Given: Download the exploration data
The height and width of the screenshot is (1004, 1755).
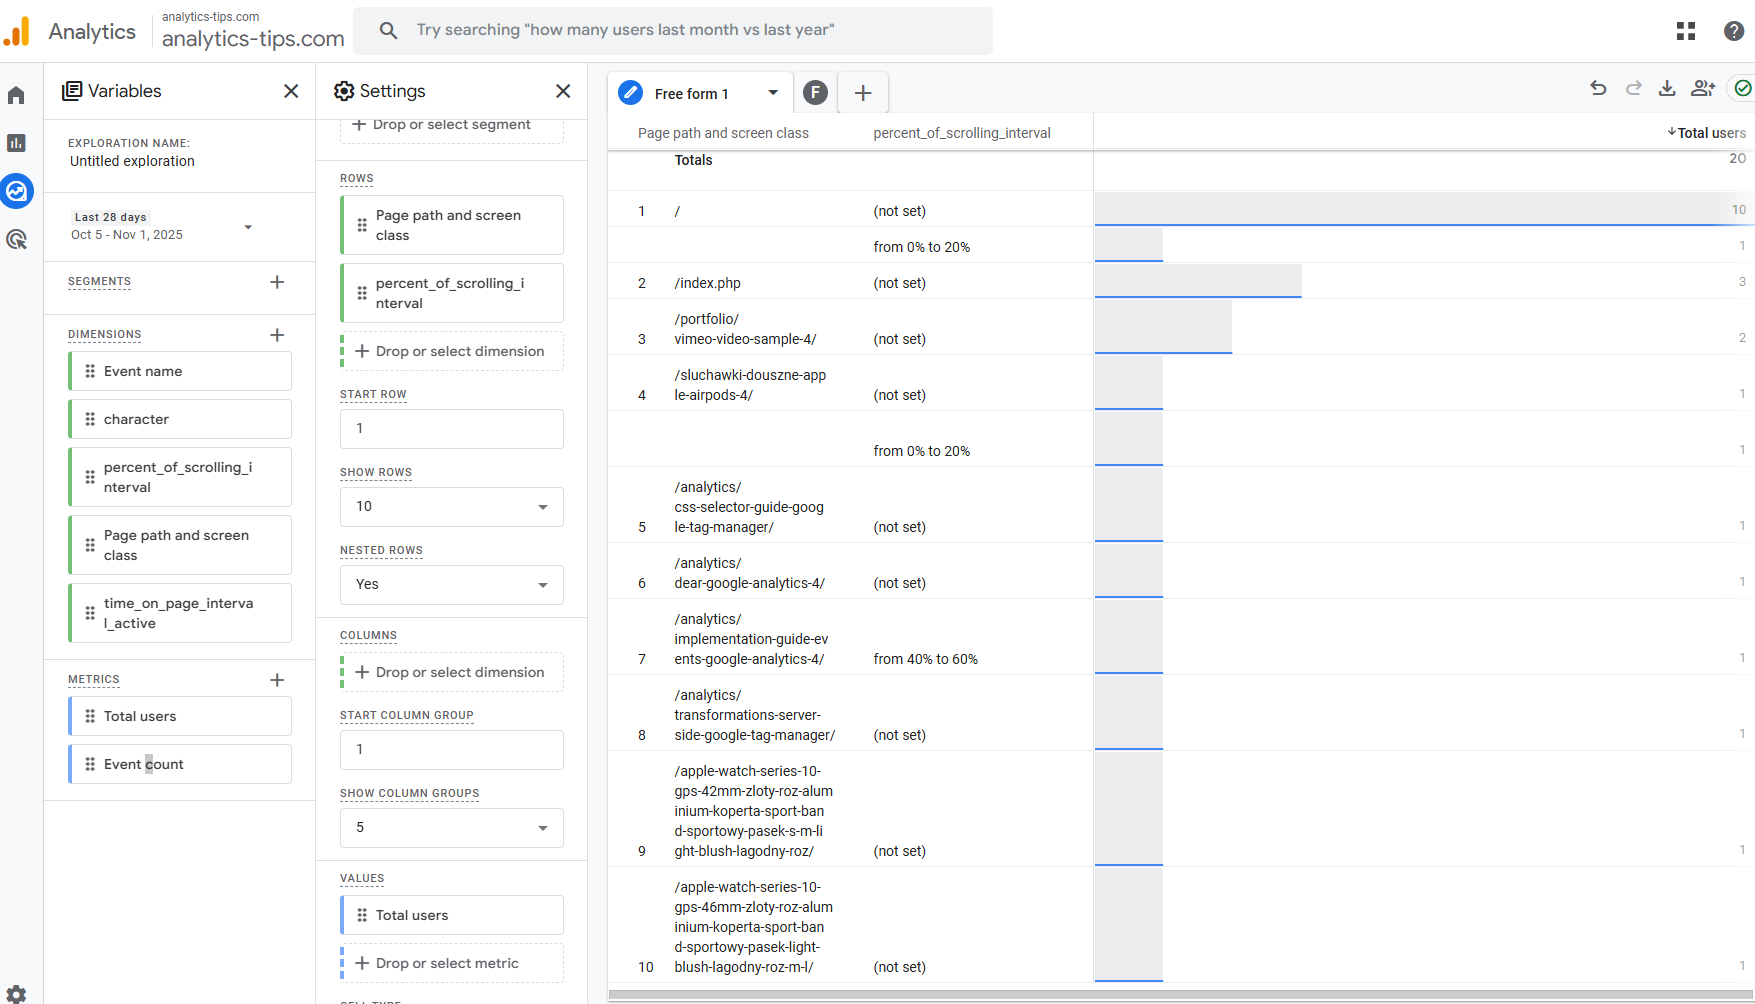Looking at the screenshot, I should click(x=1667, y=89).
